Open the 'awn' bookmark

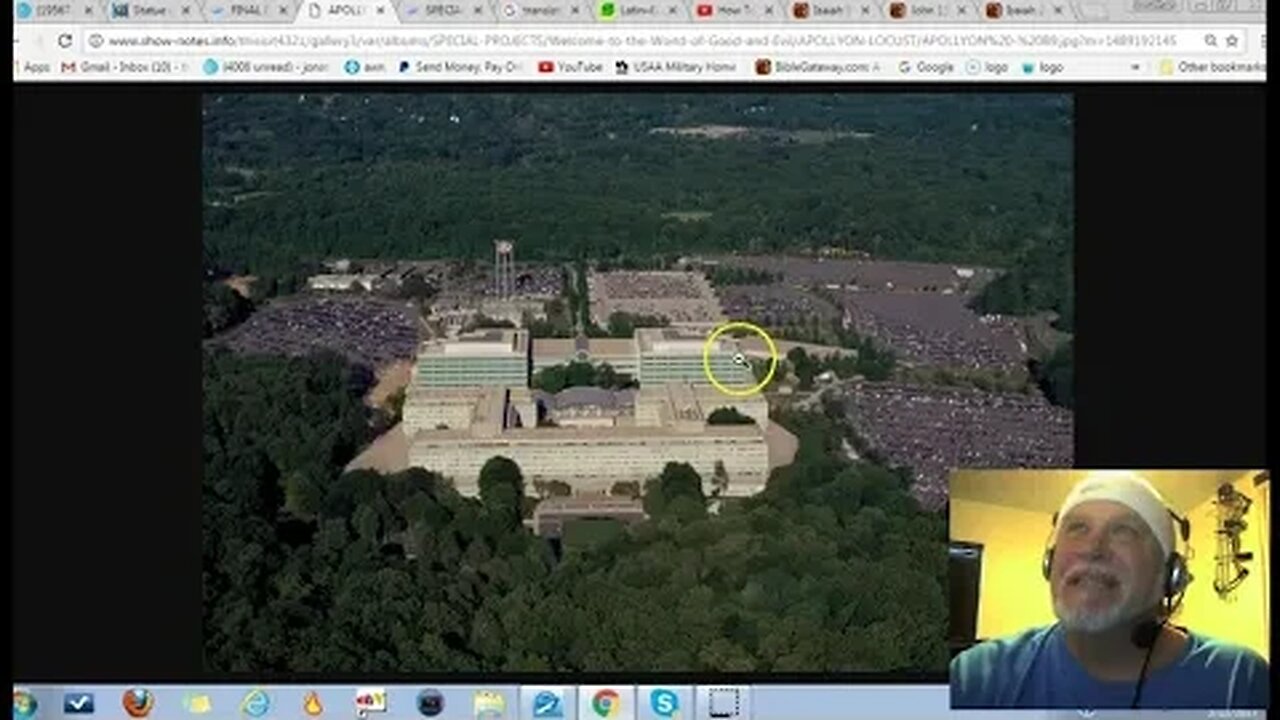tap(365, 67)
